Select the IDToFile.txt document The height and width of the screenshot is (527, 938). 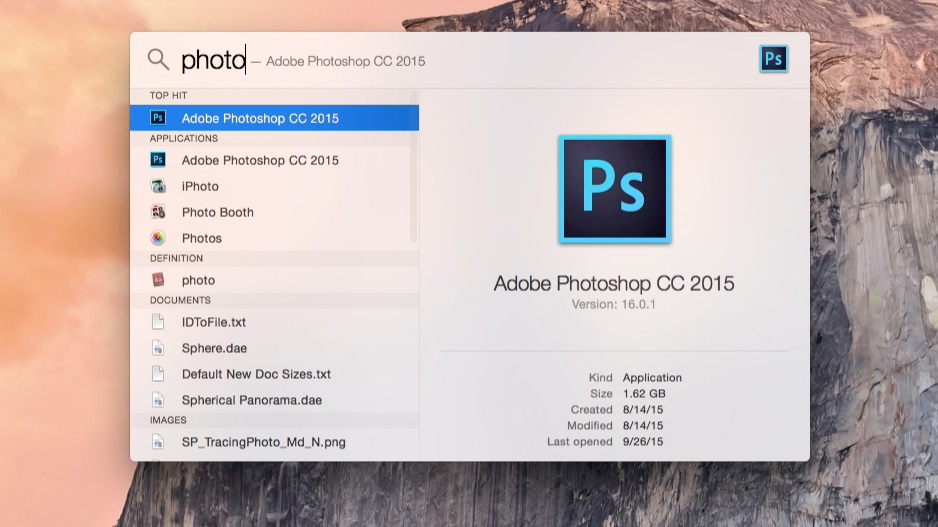point(274,322)
